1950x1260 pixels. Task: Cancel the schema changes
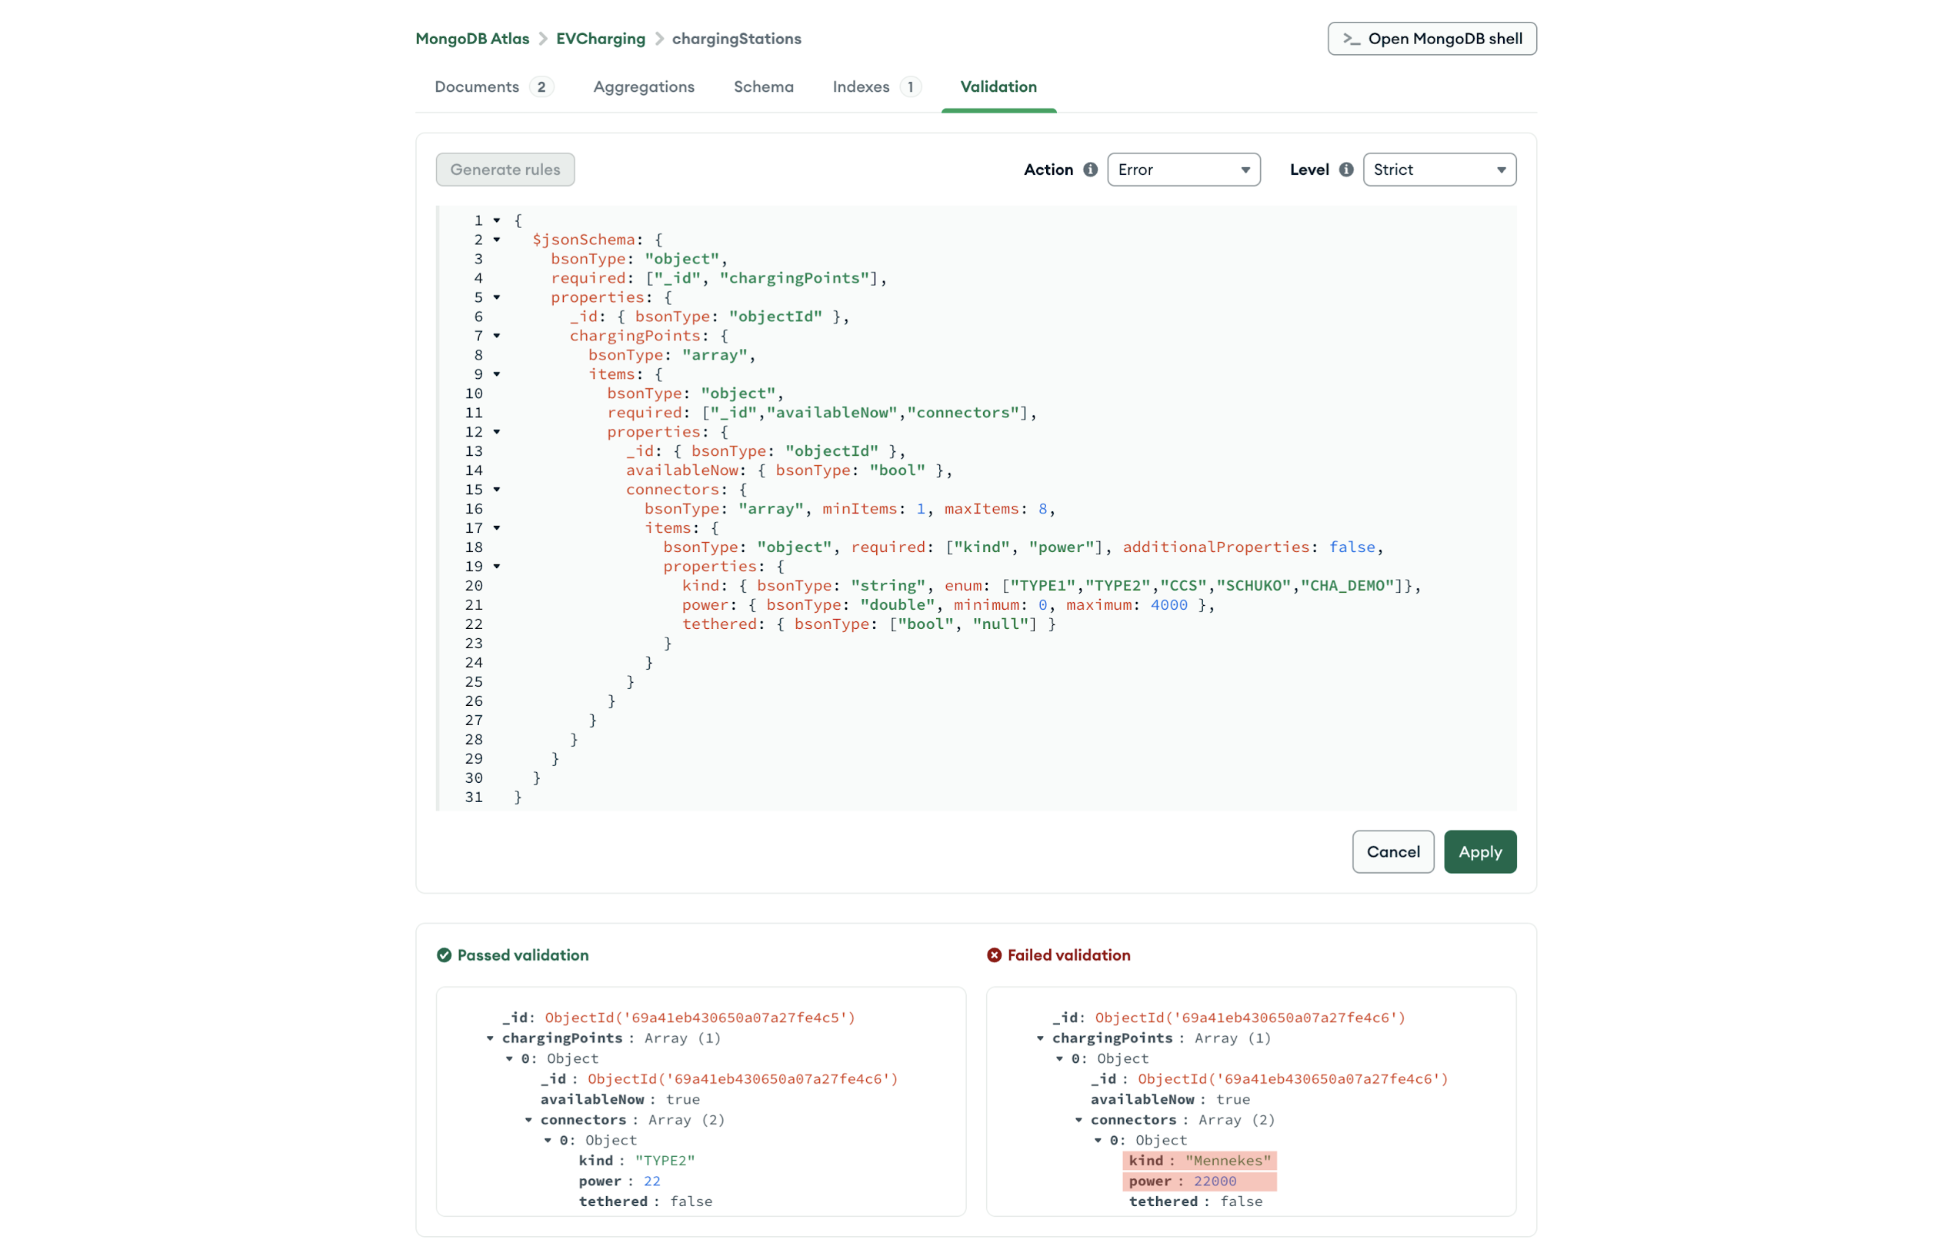tap(1393, 851)
